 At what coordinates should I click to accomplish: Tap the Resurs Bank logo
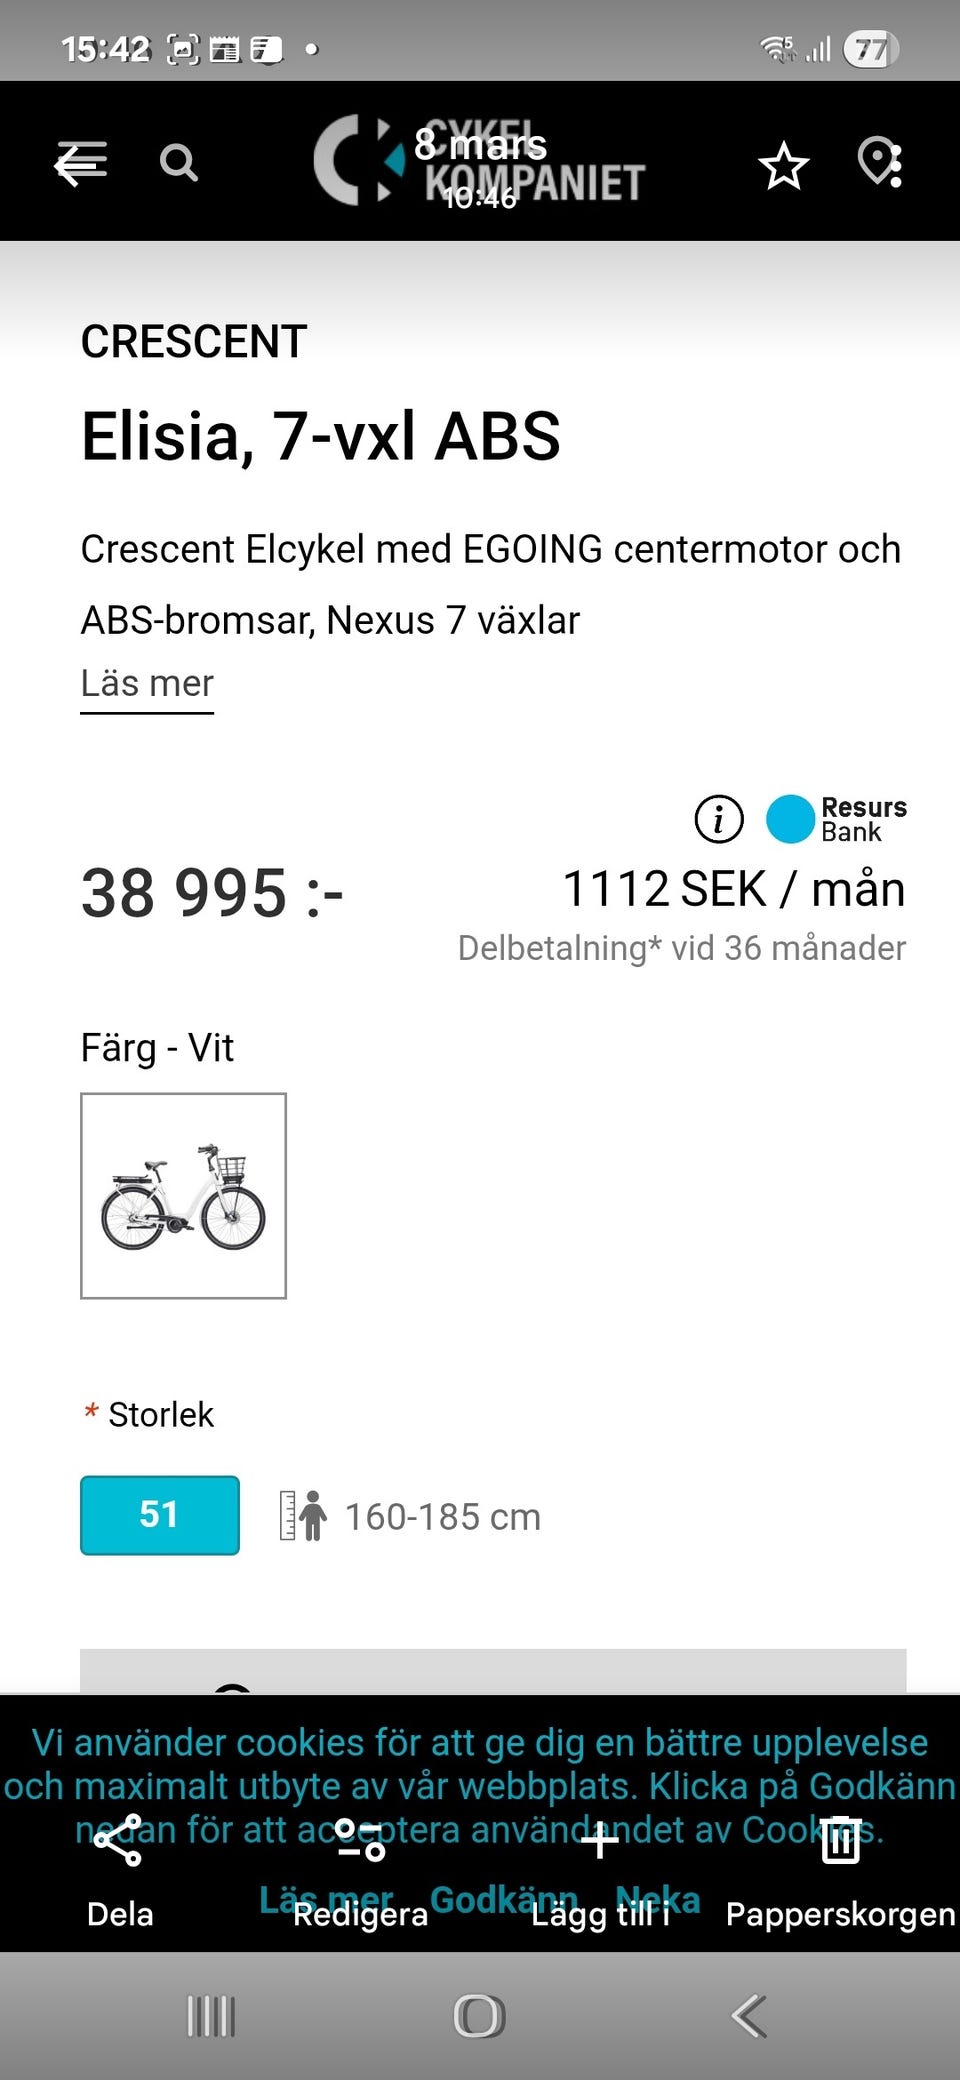click(x=837, y=820)
